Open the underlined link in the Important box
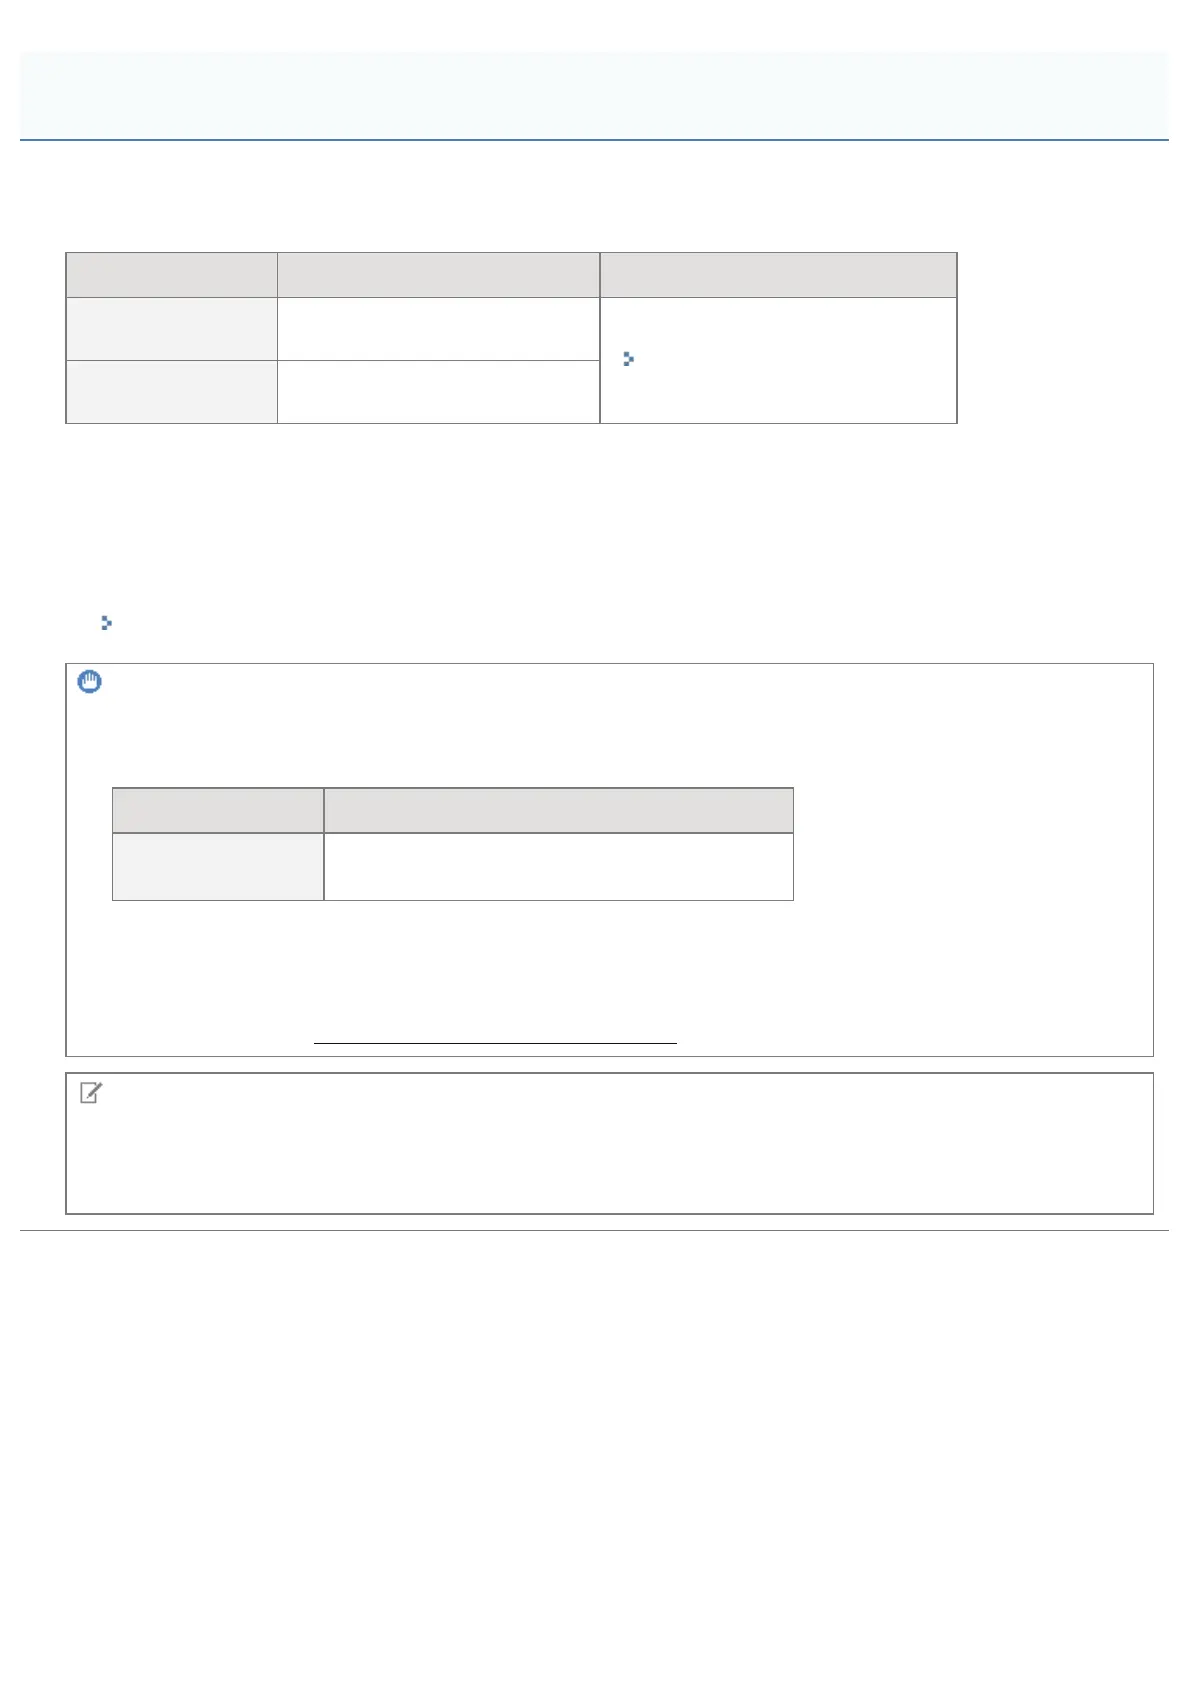The image size is (1190, 1684). point(495,1041)
